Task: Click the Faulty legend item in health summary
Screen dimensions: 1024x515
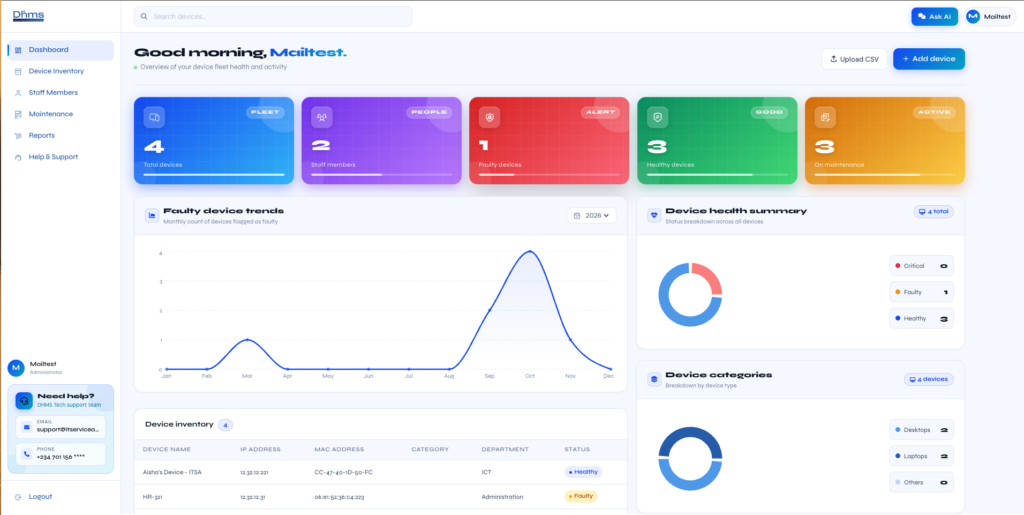Action: pos(921,292)
